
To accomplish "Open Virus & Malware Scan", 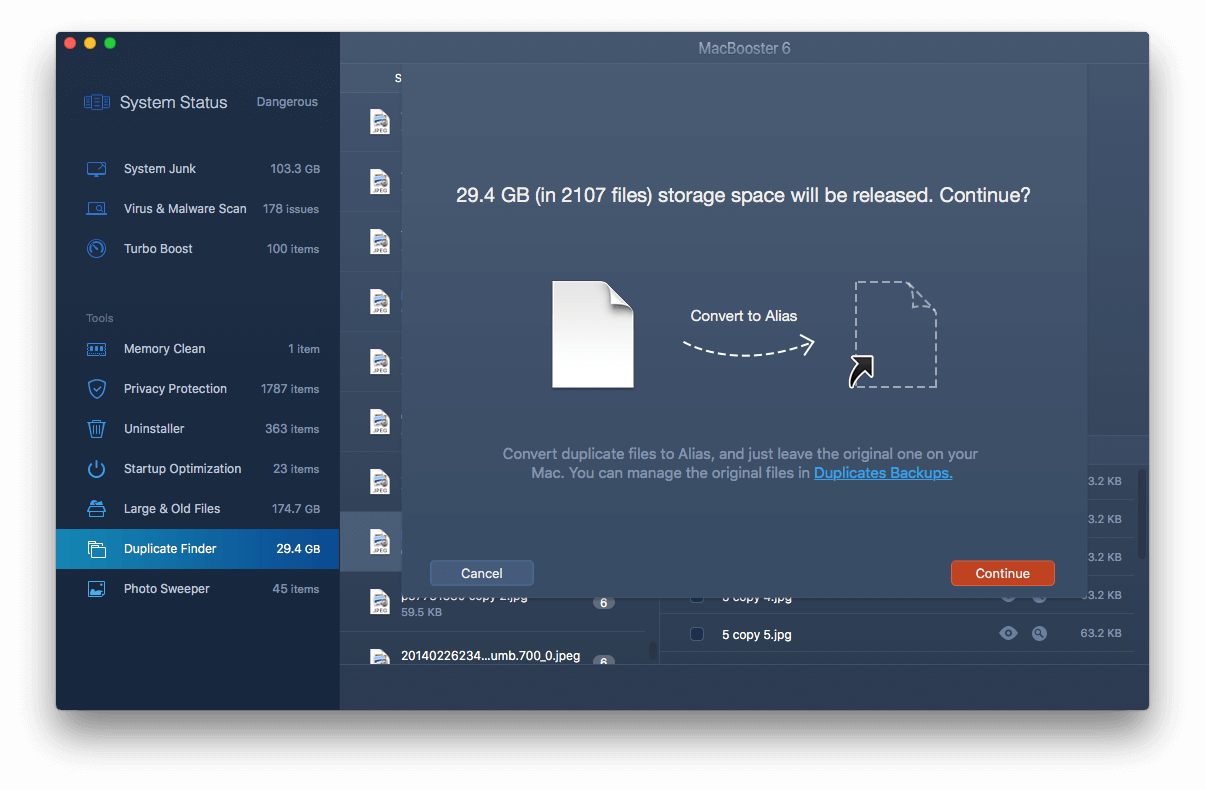I will click(x=185, y=209).
